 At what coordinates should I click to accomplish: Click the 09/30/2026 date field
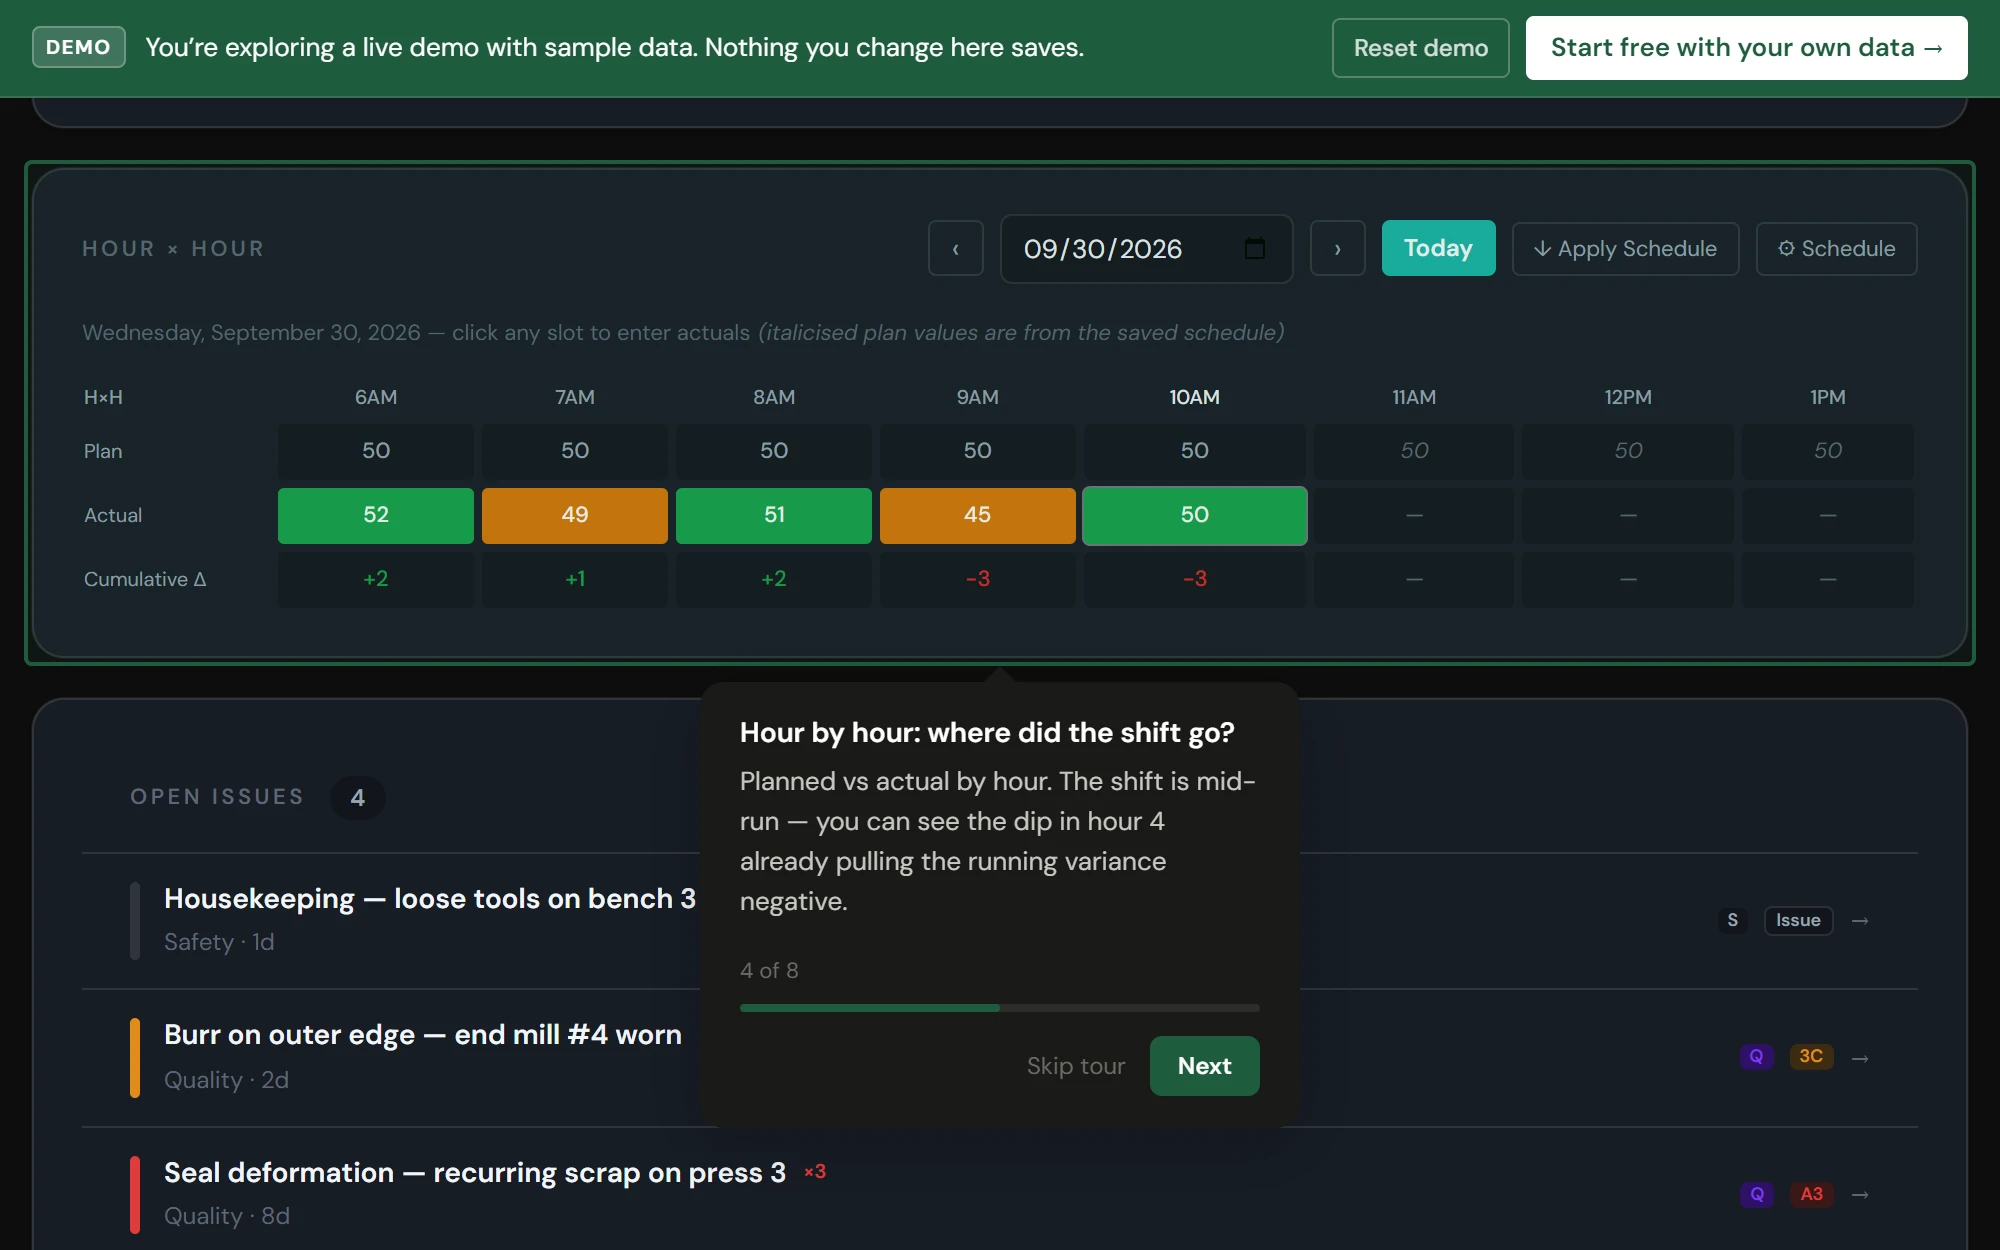pos(1146,248)
